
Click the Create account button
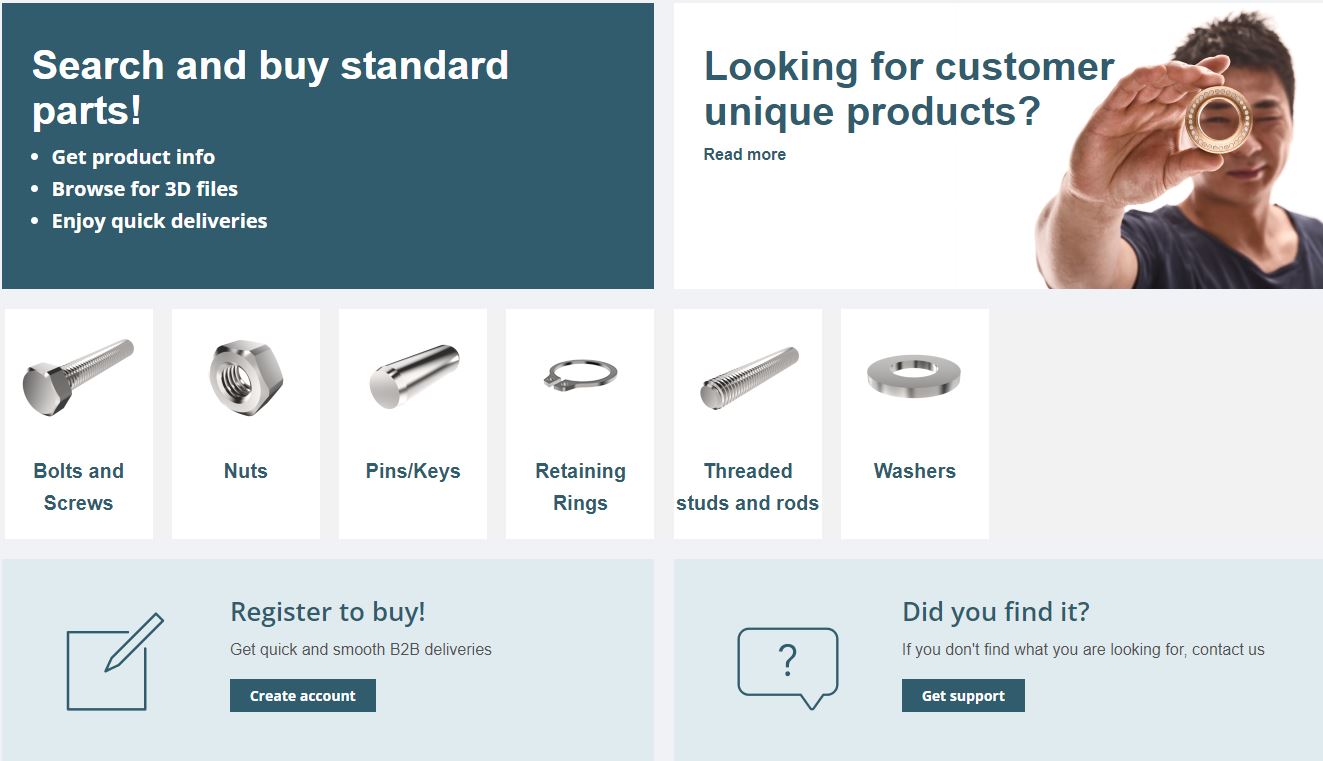[303, 696]
